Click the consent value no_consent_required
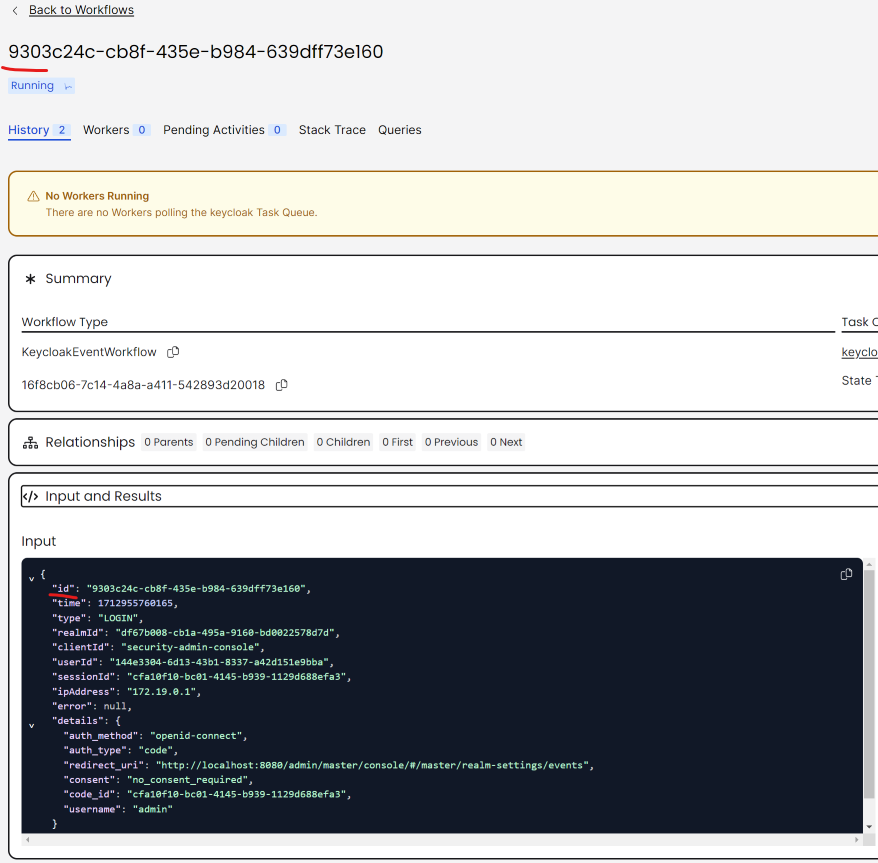Viewport: 878px width, 863px height. tap(188, 780)
